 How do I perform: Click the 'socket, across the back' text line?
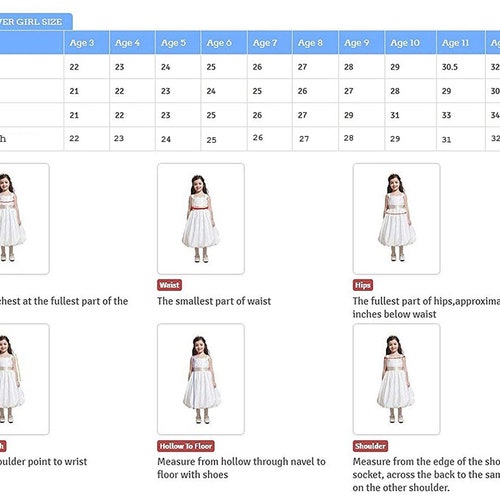(x=426, y=474)
